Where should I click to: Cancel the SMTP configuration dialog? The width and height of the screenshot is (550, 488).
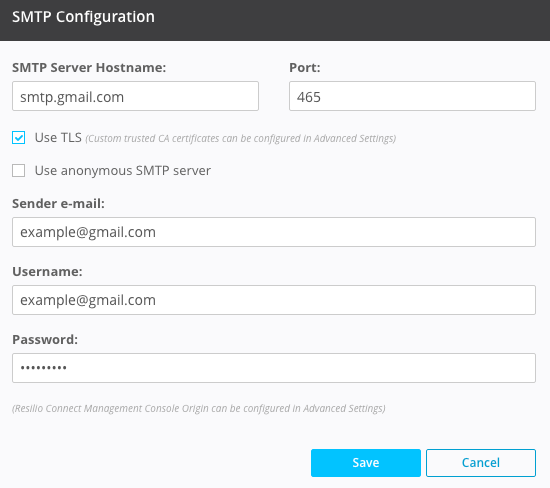[481, 463]
